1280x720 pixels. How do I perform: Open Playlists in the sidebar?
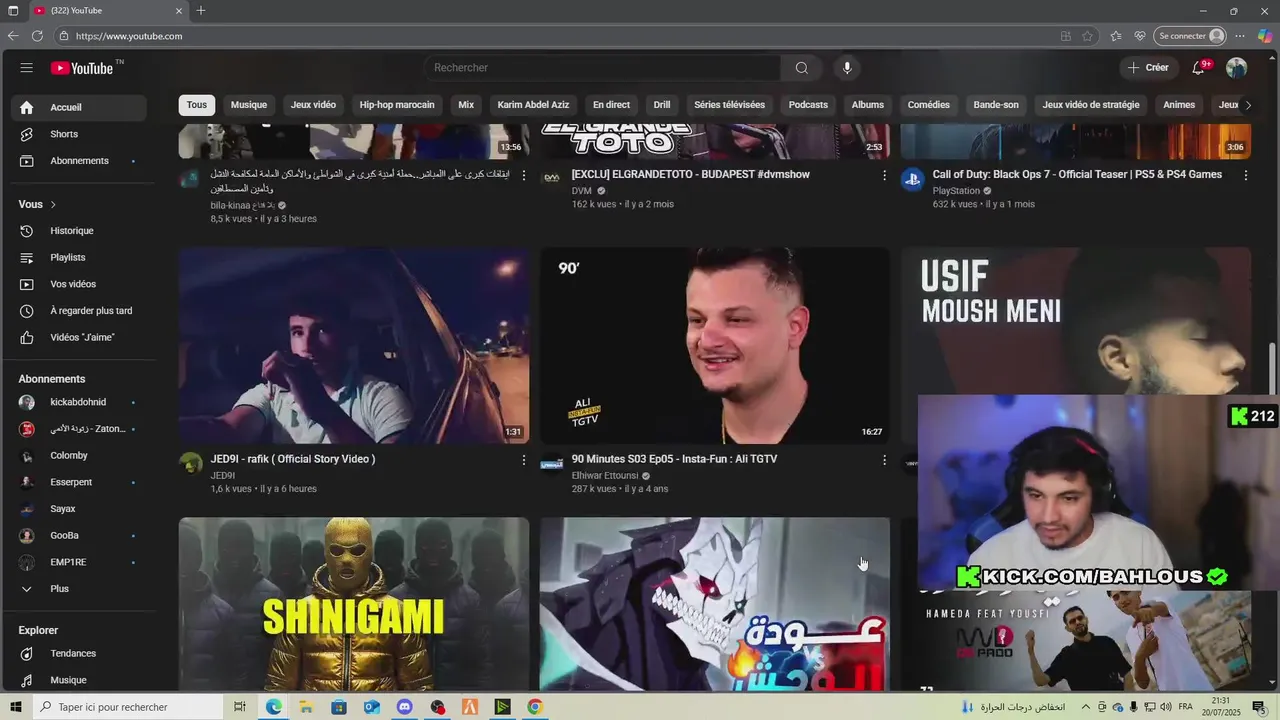coord(79,257)
